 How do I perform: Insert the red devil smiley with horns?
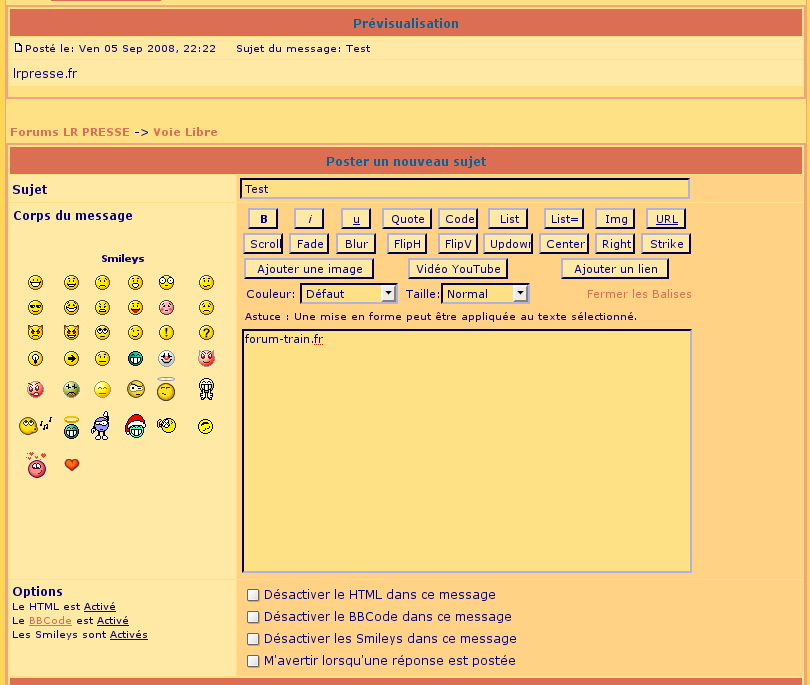206,358
